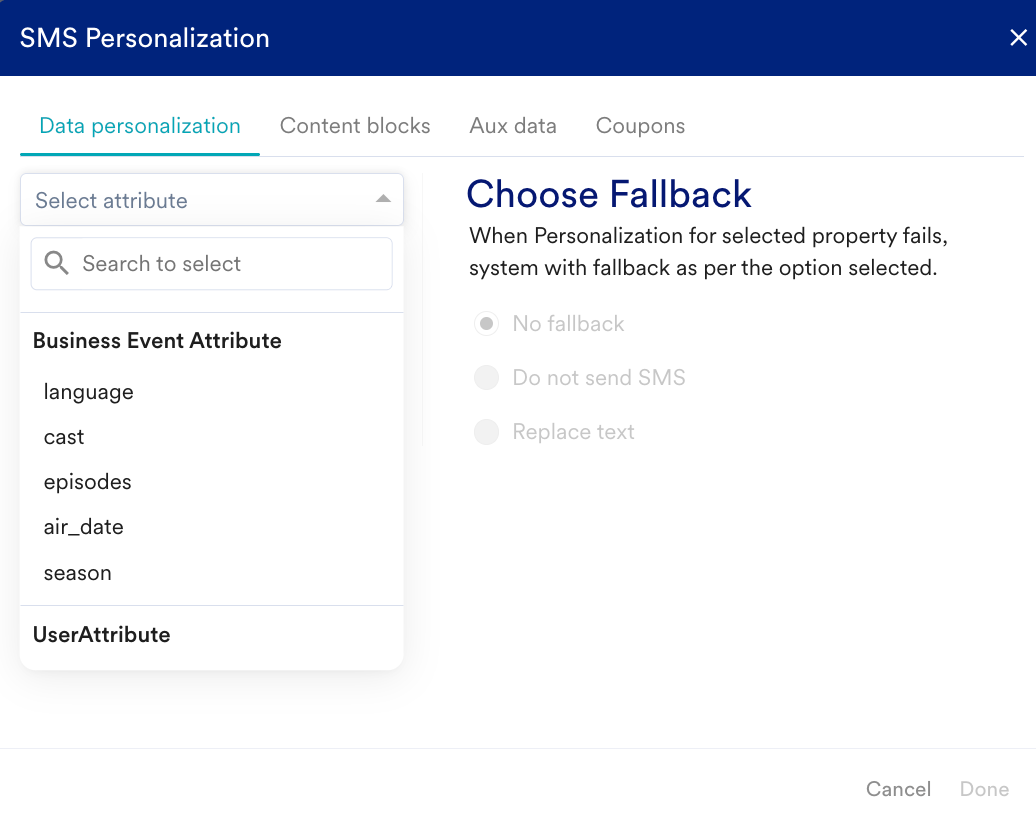Focus the Search to select field
The image size is (1036, 822).
(x=225, y=264)
